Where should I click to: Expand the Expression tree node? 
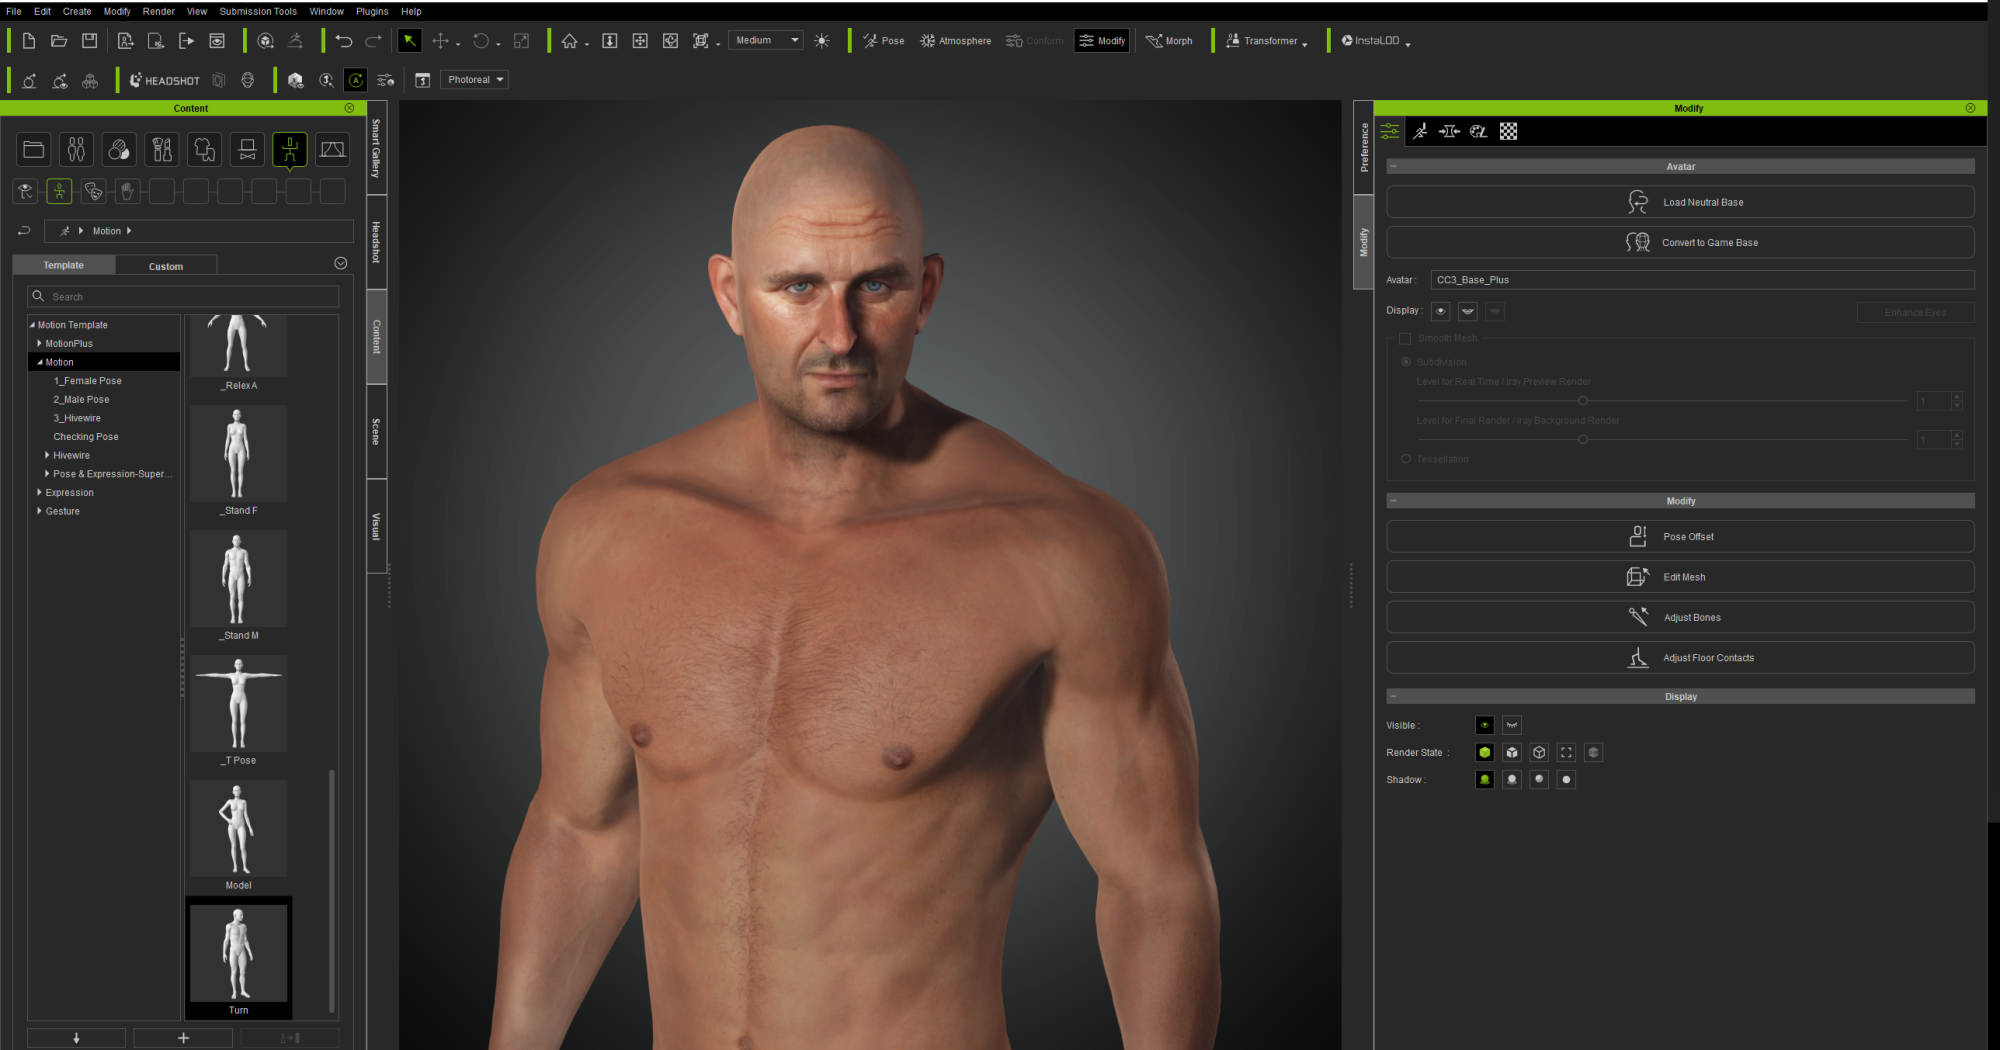pos(39,492)
